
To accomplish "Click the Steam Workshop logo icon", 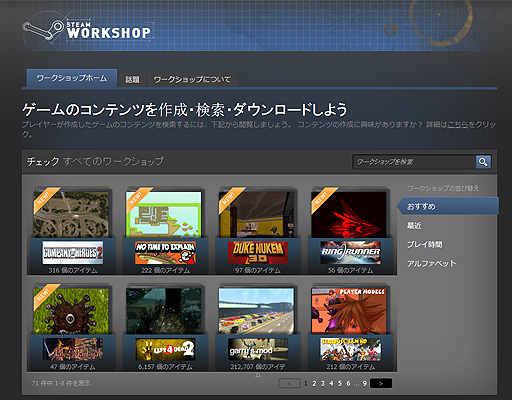I will click(x=43, y=29).
